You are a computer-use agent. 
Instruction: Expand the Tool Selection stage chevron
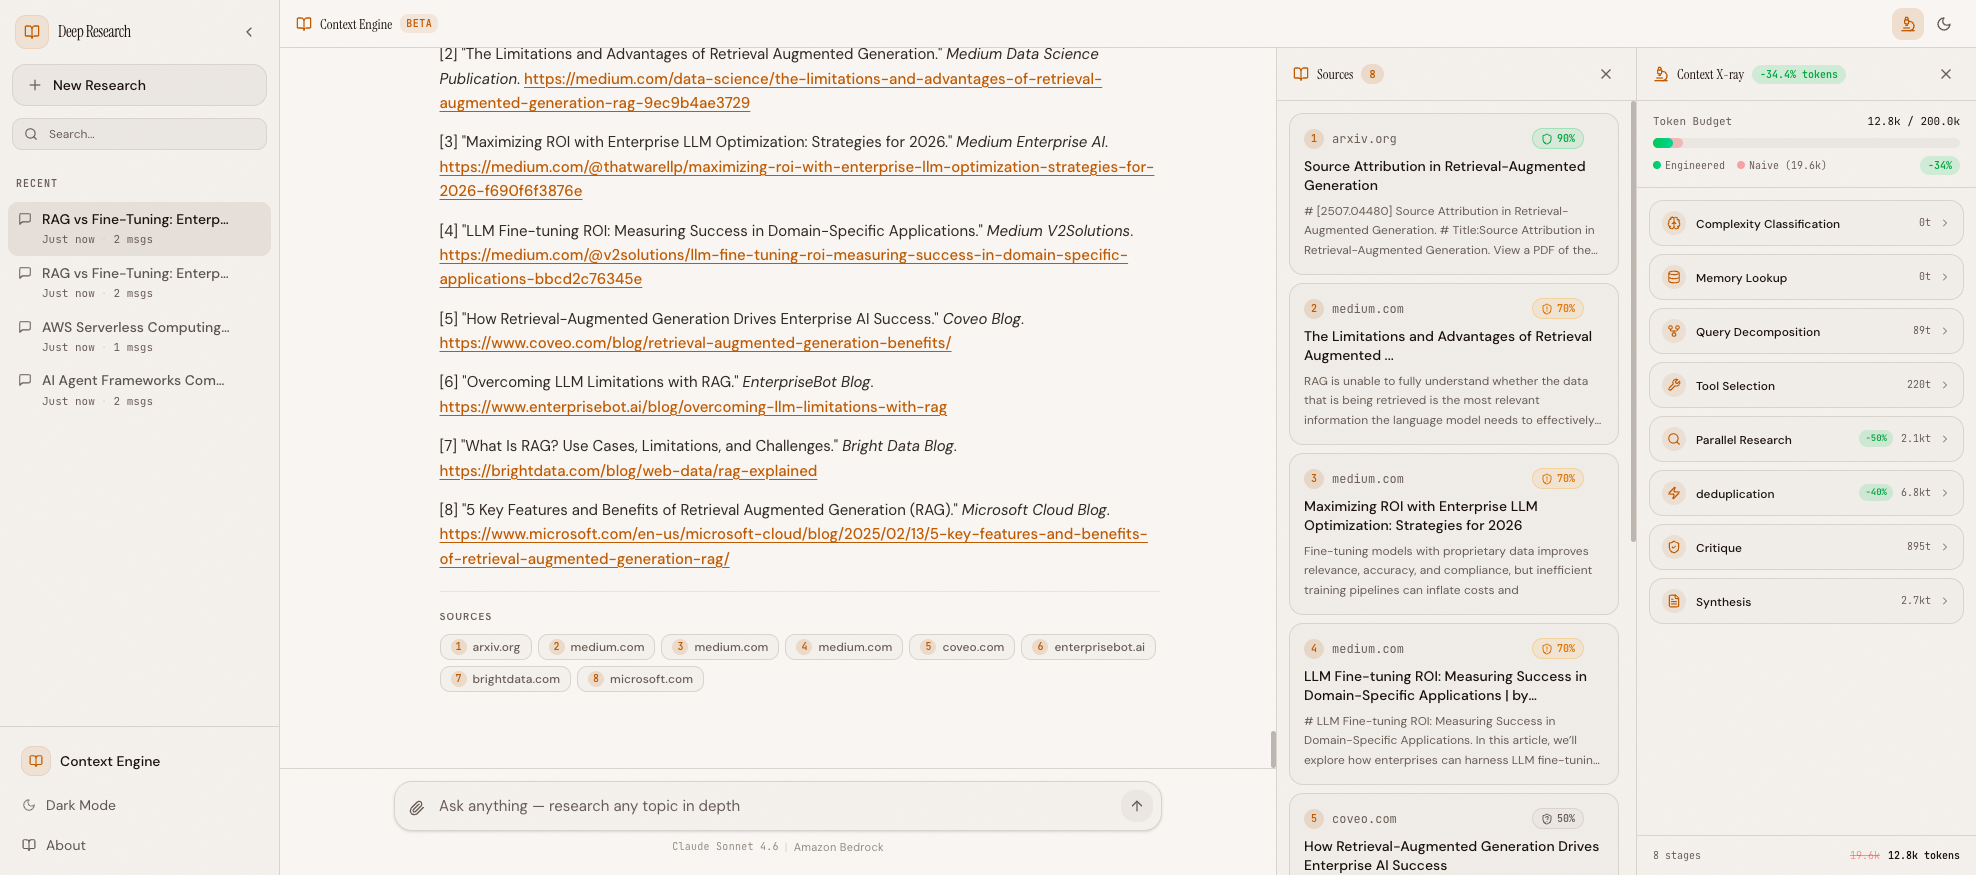(x=1945, y=385)
